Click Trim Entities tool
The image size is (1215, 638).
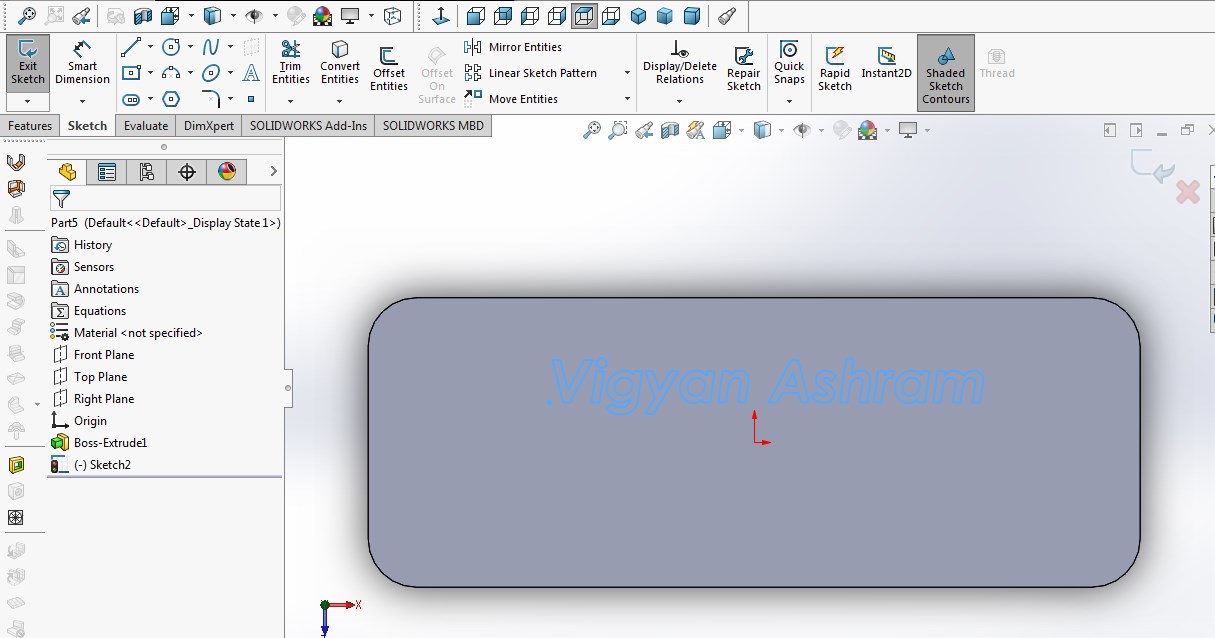pyautogui.click(x=291, y=63)
